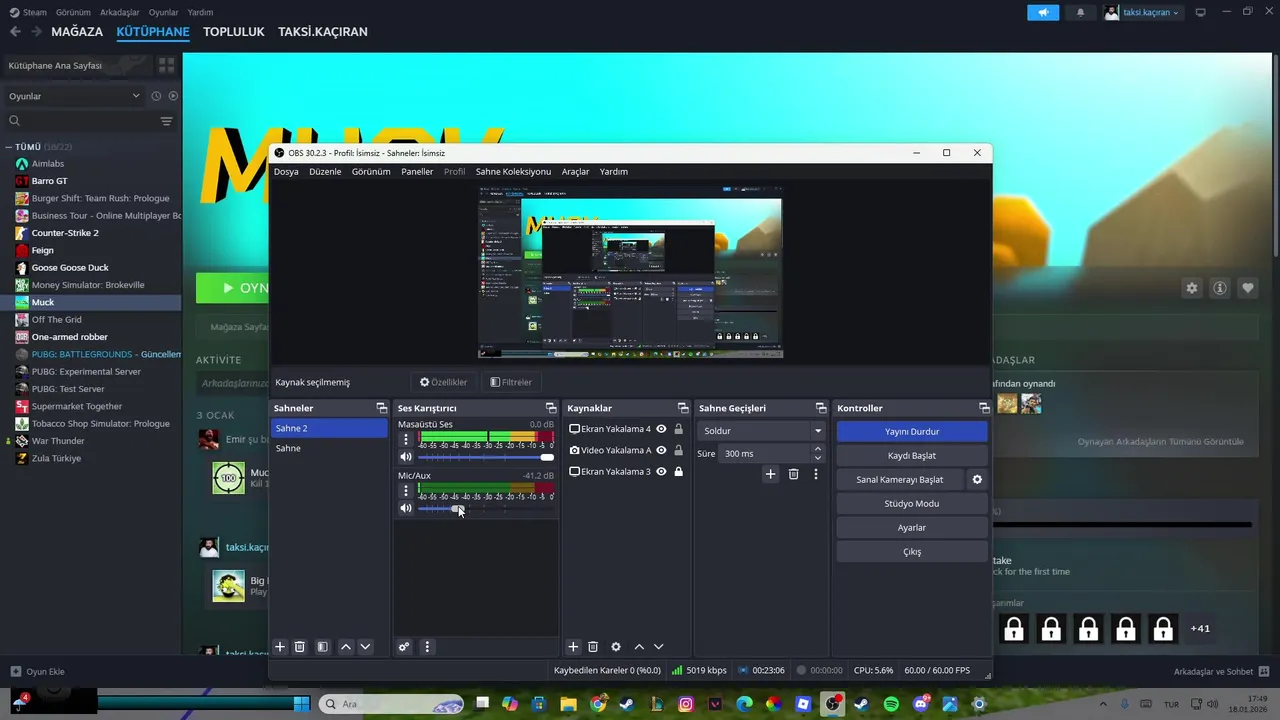
Task: Decrease Süre duration with down arrow
Action: [x=818, y=458]
